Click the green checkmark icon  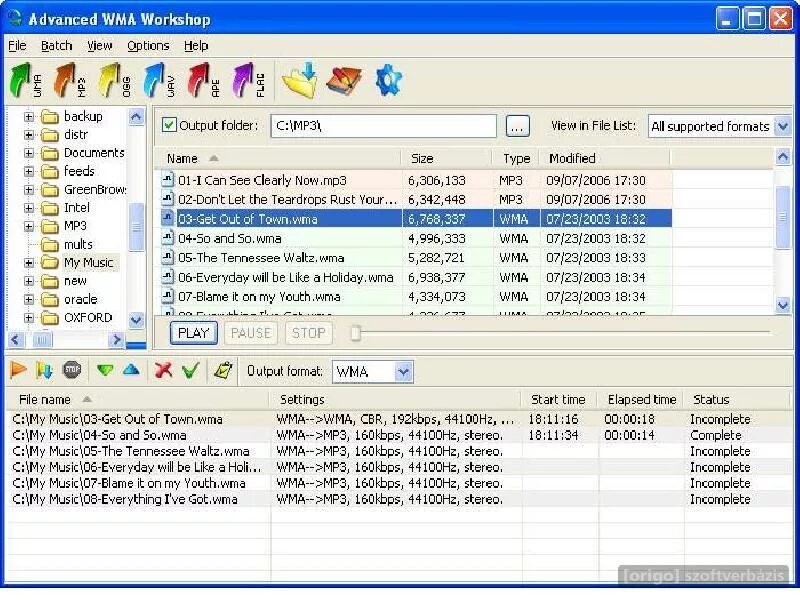[192, 371]
